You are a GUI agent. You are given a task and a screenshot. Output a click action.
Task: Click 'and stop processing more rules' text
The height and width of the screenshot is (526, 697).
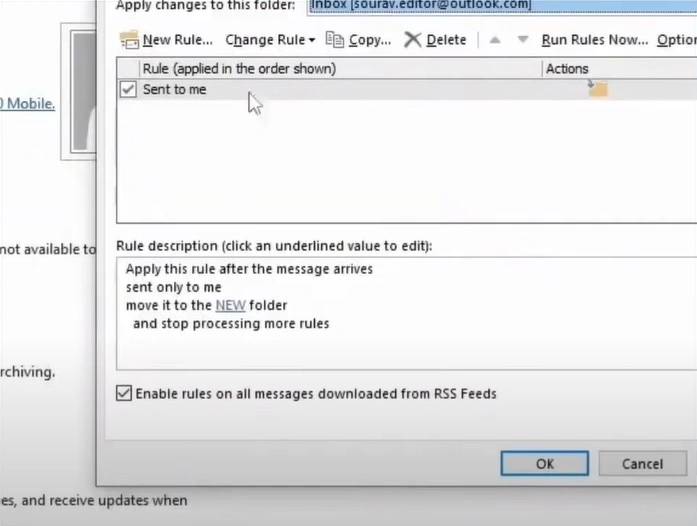231,323
